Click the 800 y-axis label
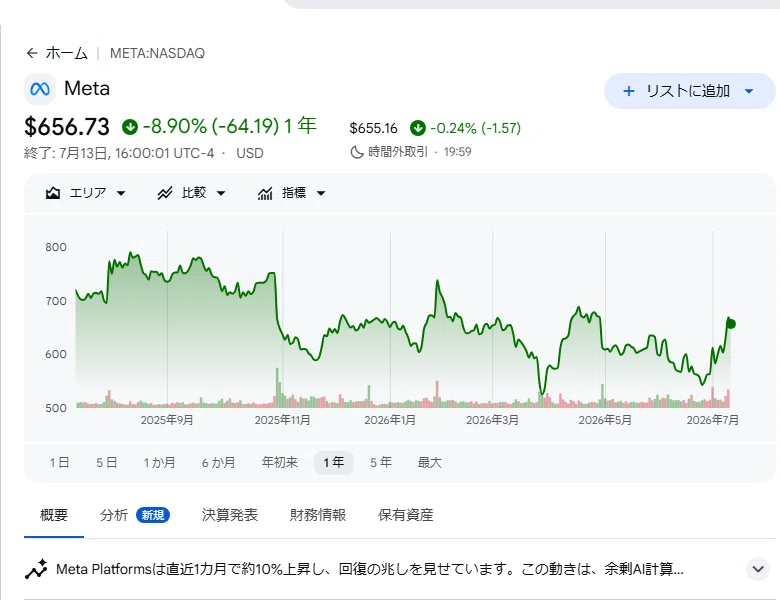Screen dimensions: 780x600 (x=56, y=247)
